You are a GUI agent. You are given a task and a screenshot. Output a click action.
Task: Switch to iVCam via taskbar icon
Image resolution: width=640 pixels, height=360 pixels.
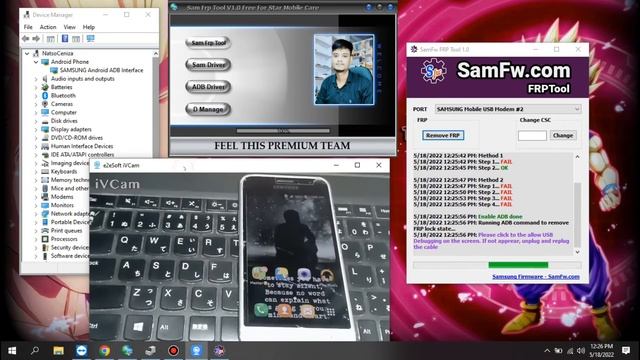196,351
